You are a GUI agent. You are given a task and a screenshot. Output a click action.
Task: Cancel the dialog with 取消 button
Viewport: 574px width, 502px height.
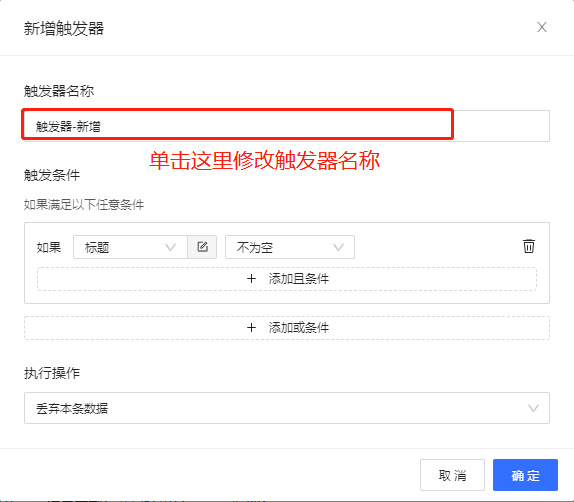452,475
